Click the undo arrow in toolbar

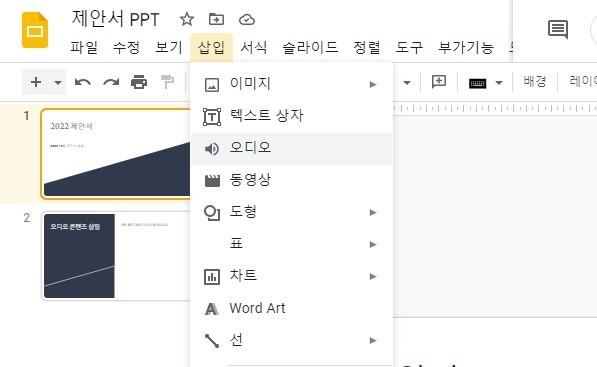pos(83,82)
